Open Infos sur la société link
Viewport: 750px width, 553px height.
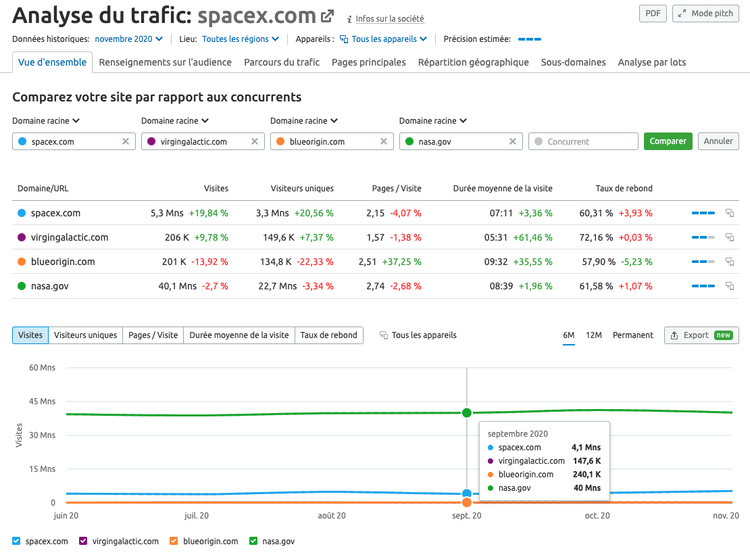(389, 19)
